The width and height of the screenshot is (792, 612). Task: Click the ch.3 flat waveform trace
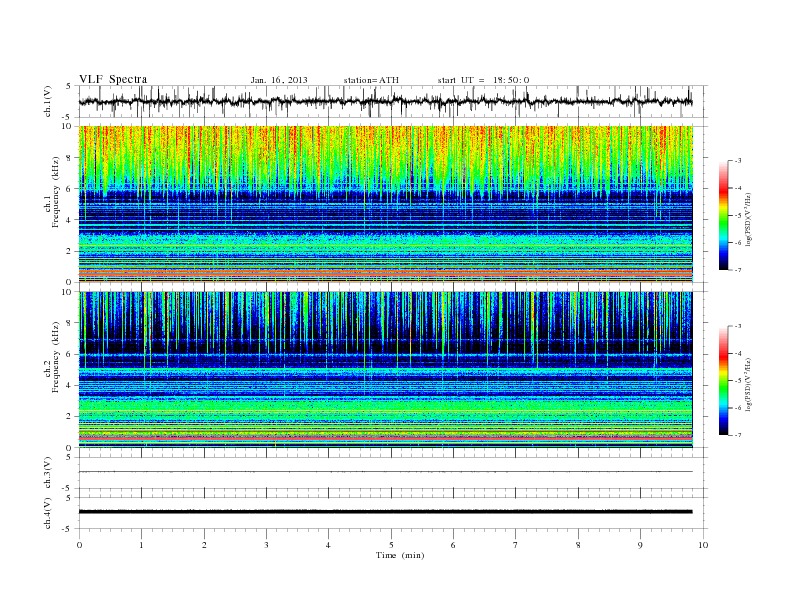pos(385,472)
